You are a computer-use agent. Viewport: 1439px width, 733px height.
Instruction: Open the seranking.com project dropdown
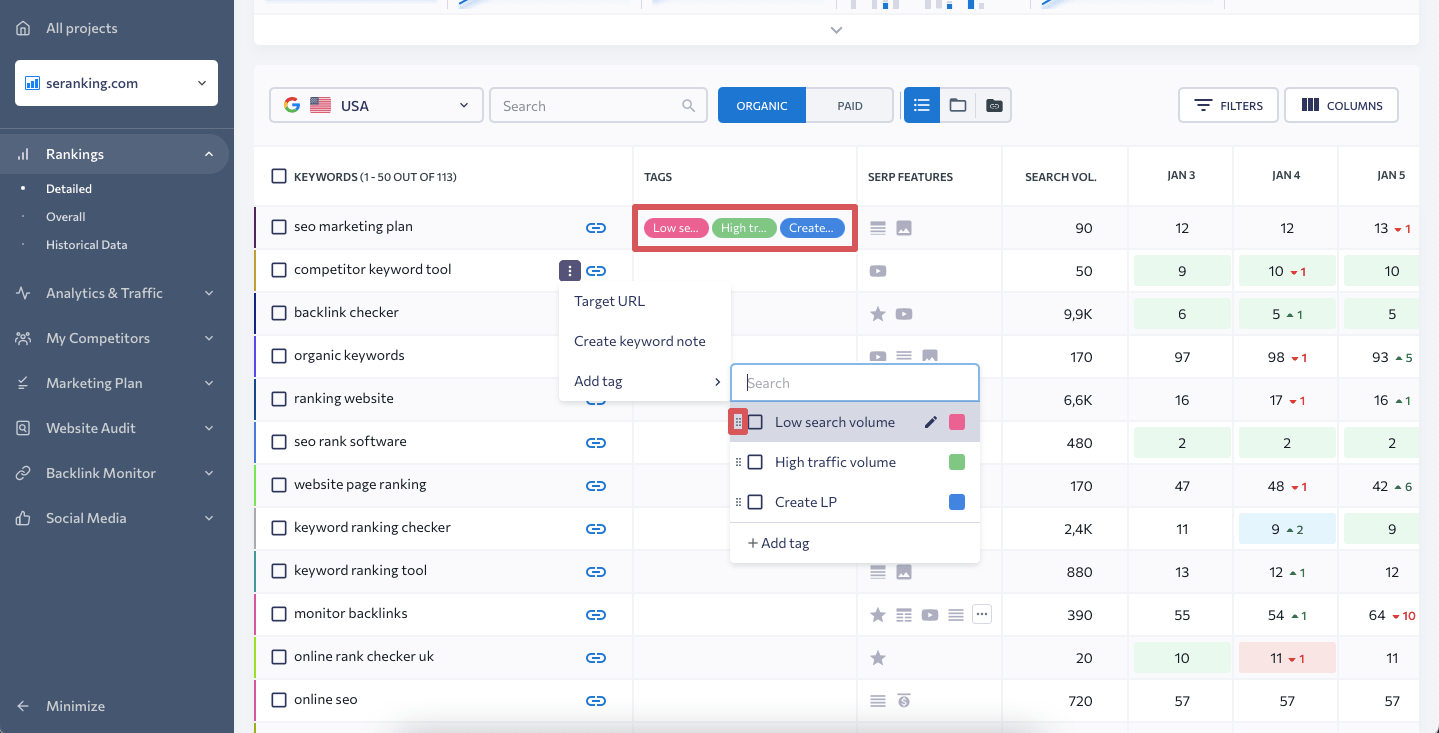(116, 83)
